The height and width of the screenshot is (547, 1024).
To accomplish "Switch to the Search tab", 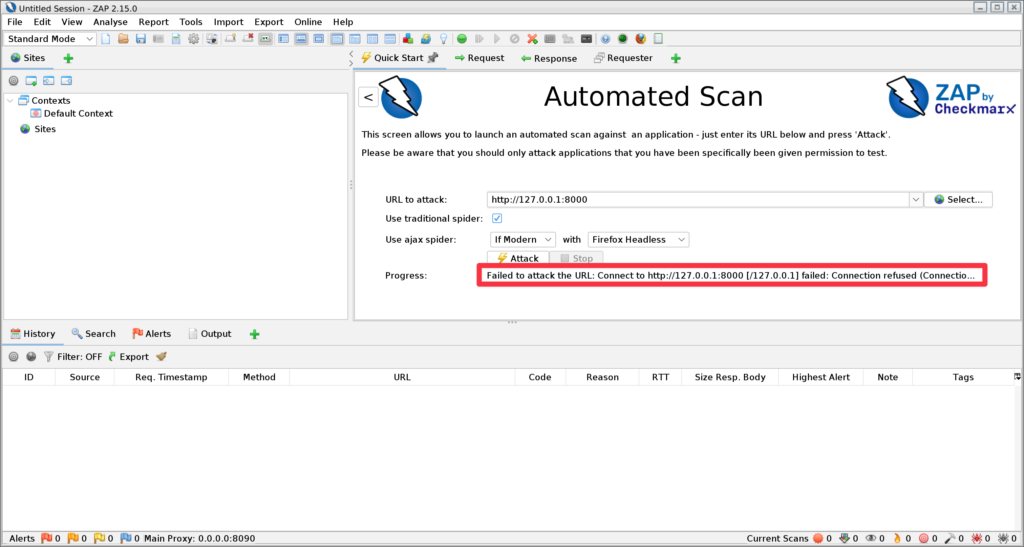I will tap(93, 334).
